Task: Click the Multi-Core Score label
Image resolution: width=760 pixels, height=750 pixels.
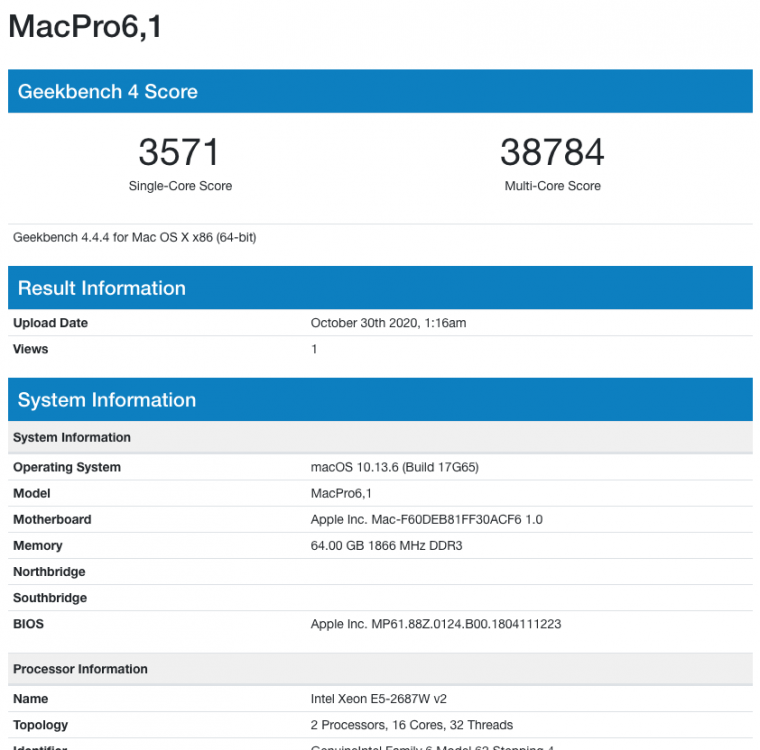Action: point(553,186)
